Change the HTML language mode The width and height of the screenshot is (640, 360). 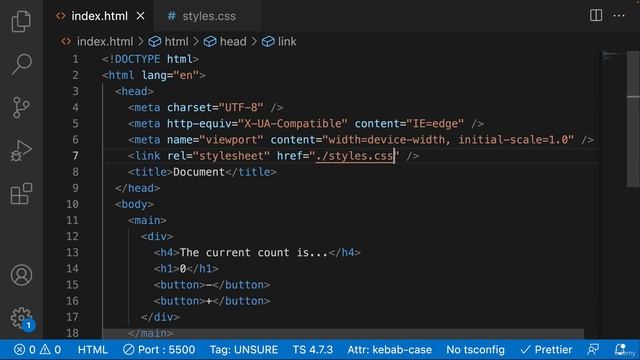coord(93,350)
